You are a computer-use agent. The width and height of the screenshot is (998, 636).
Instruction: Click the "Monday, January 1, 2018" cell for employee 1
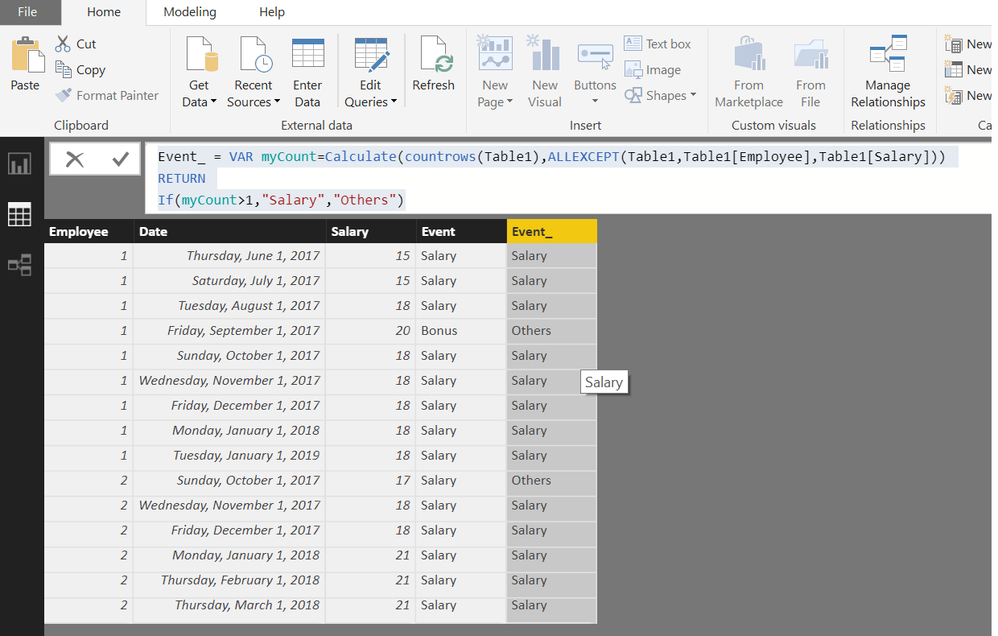click(230, 431)
